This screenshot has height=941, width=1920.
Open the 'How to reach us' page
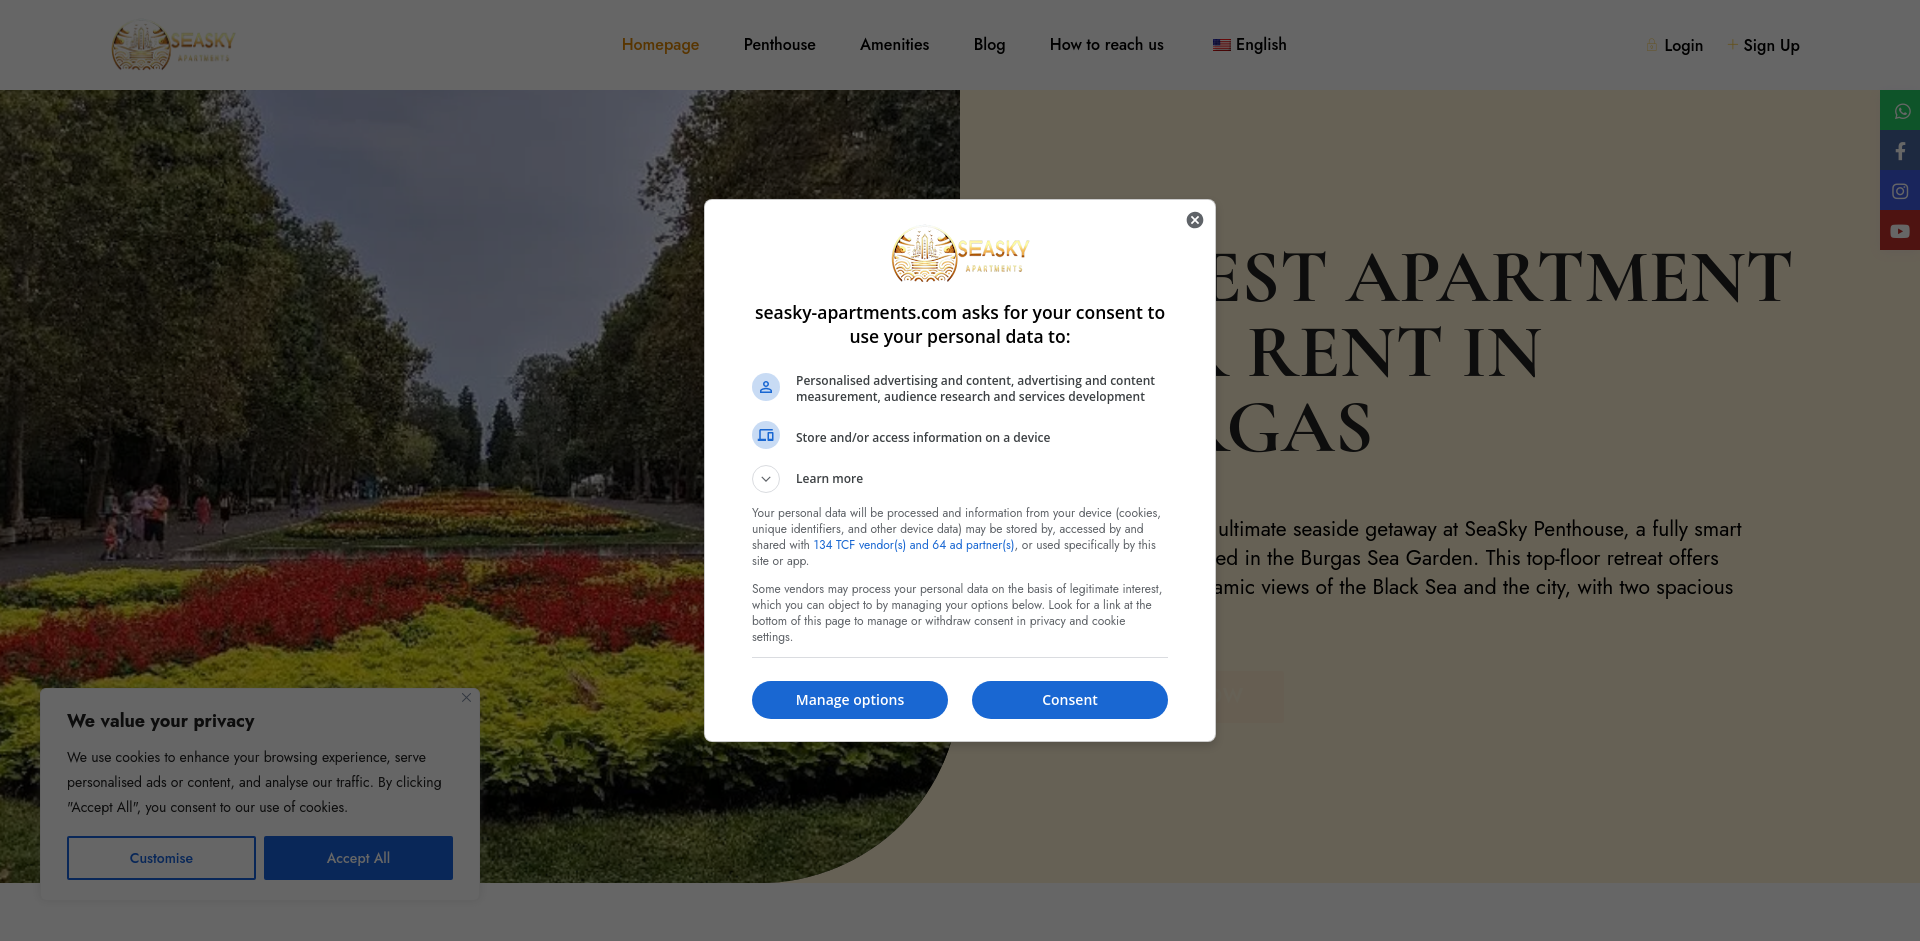coord(1107,45)
